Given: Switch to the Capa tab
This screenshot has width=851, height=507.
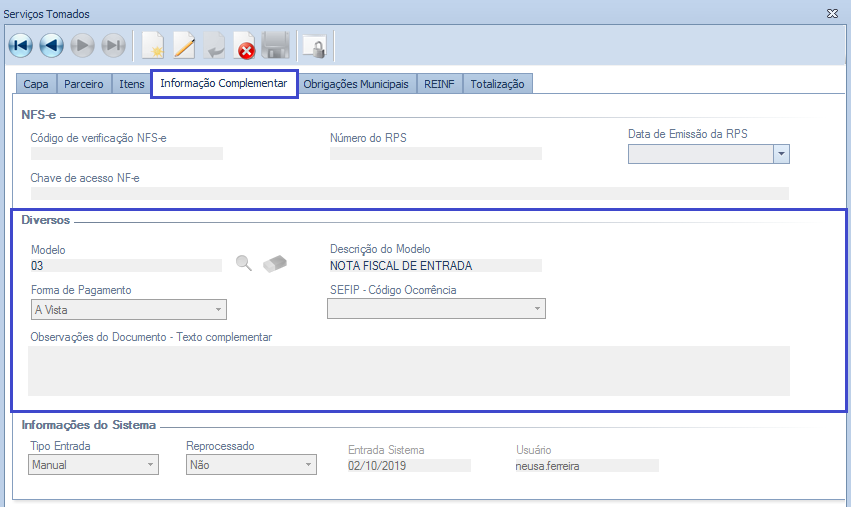Looking at the screenshot, I should (36, 85).
